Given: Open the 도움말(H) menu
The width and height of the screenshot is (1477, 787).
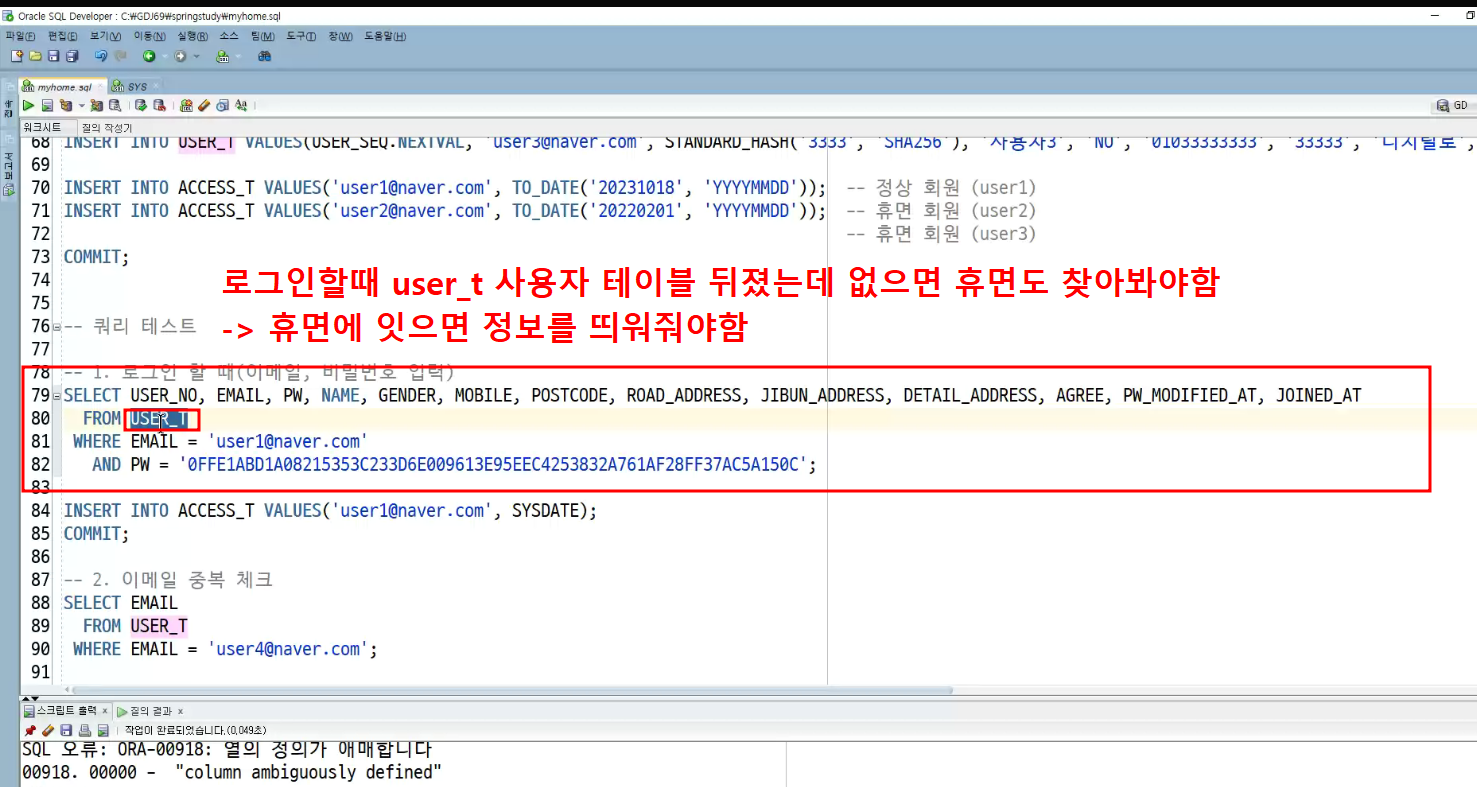Looking at the screenshot, I should pyautogui.click(x=385, y=36).
